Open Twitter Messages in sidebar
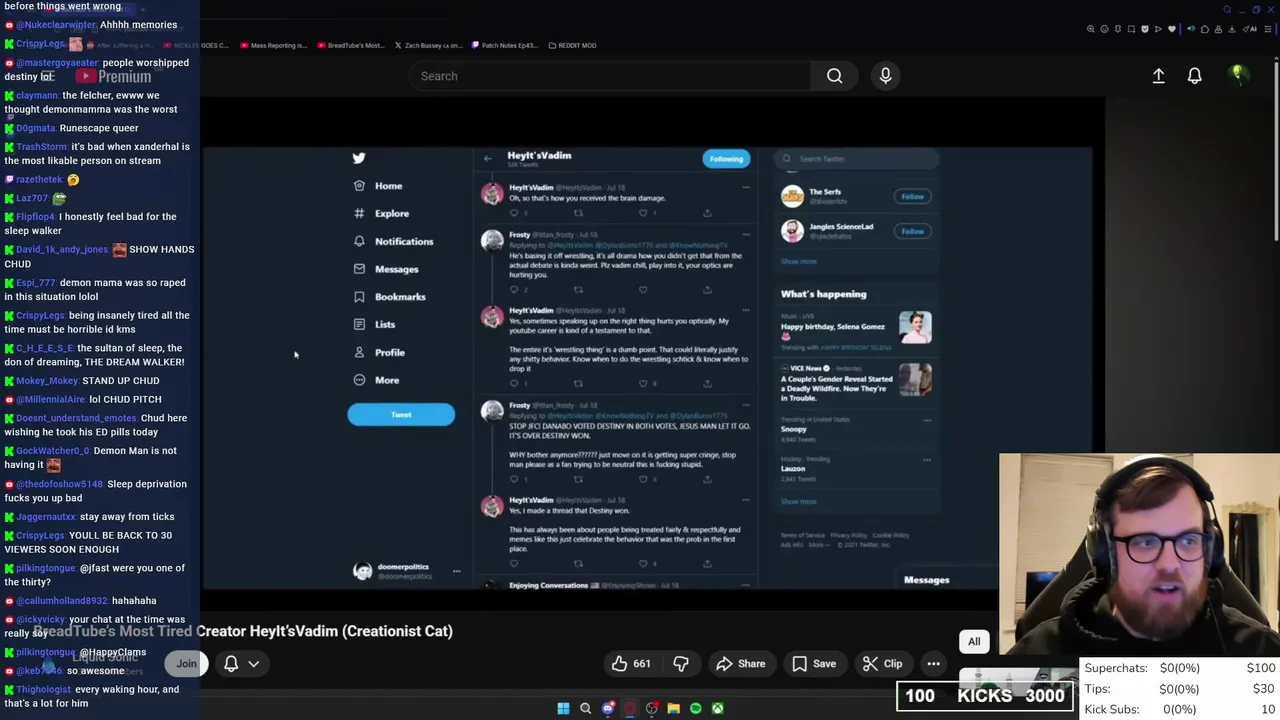The height and width of the screenshot is (720, 1280). [386, 269]
